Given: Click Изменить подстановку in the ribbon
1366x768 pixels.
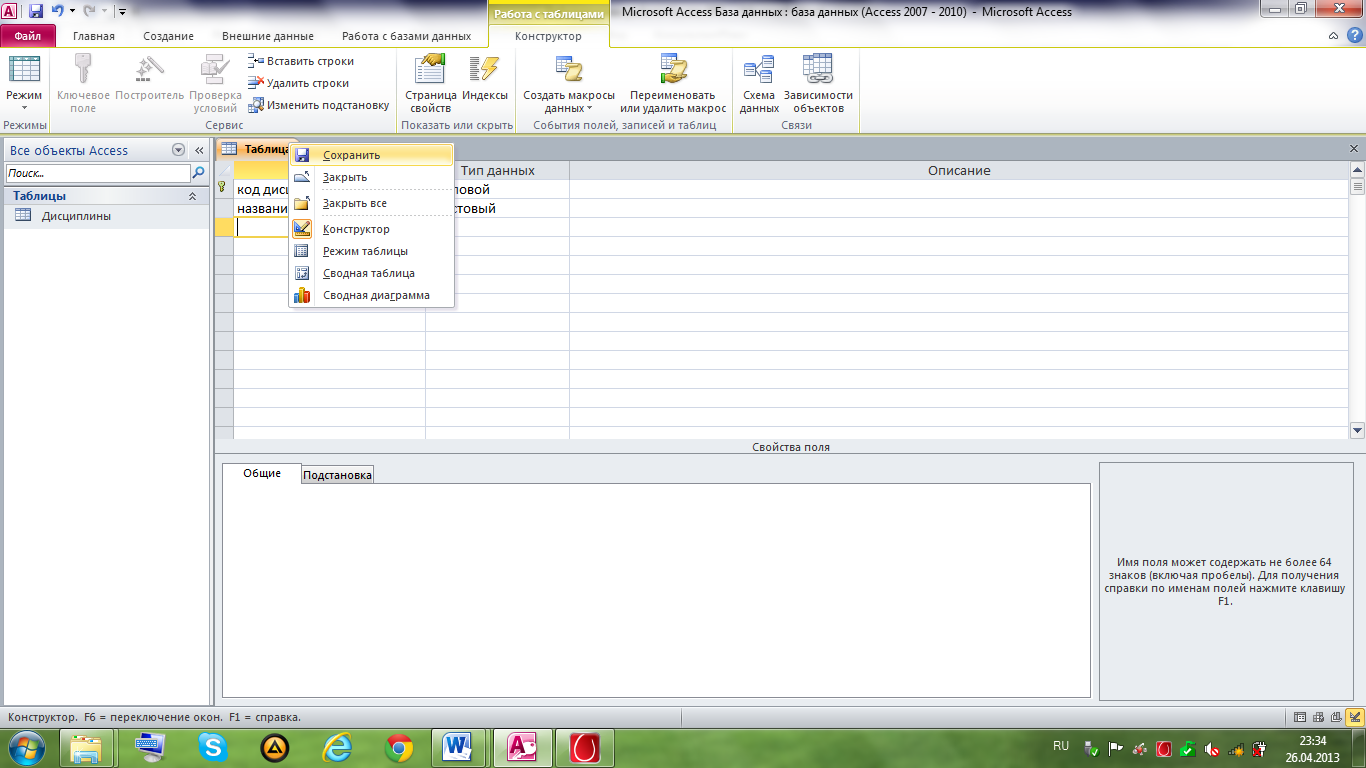Looking at the screenshot, I should pyautogui.click(x=319, y=105).
